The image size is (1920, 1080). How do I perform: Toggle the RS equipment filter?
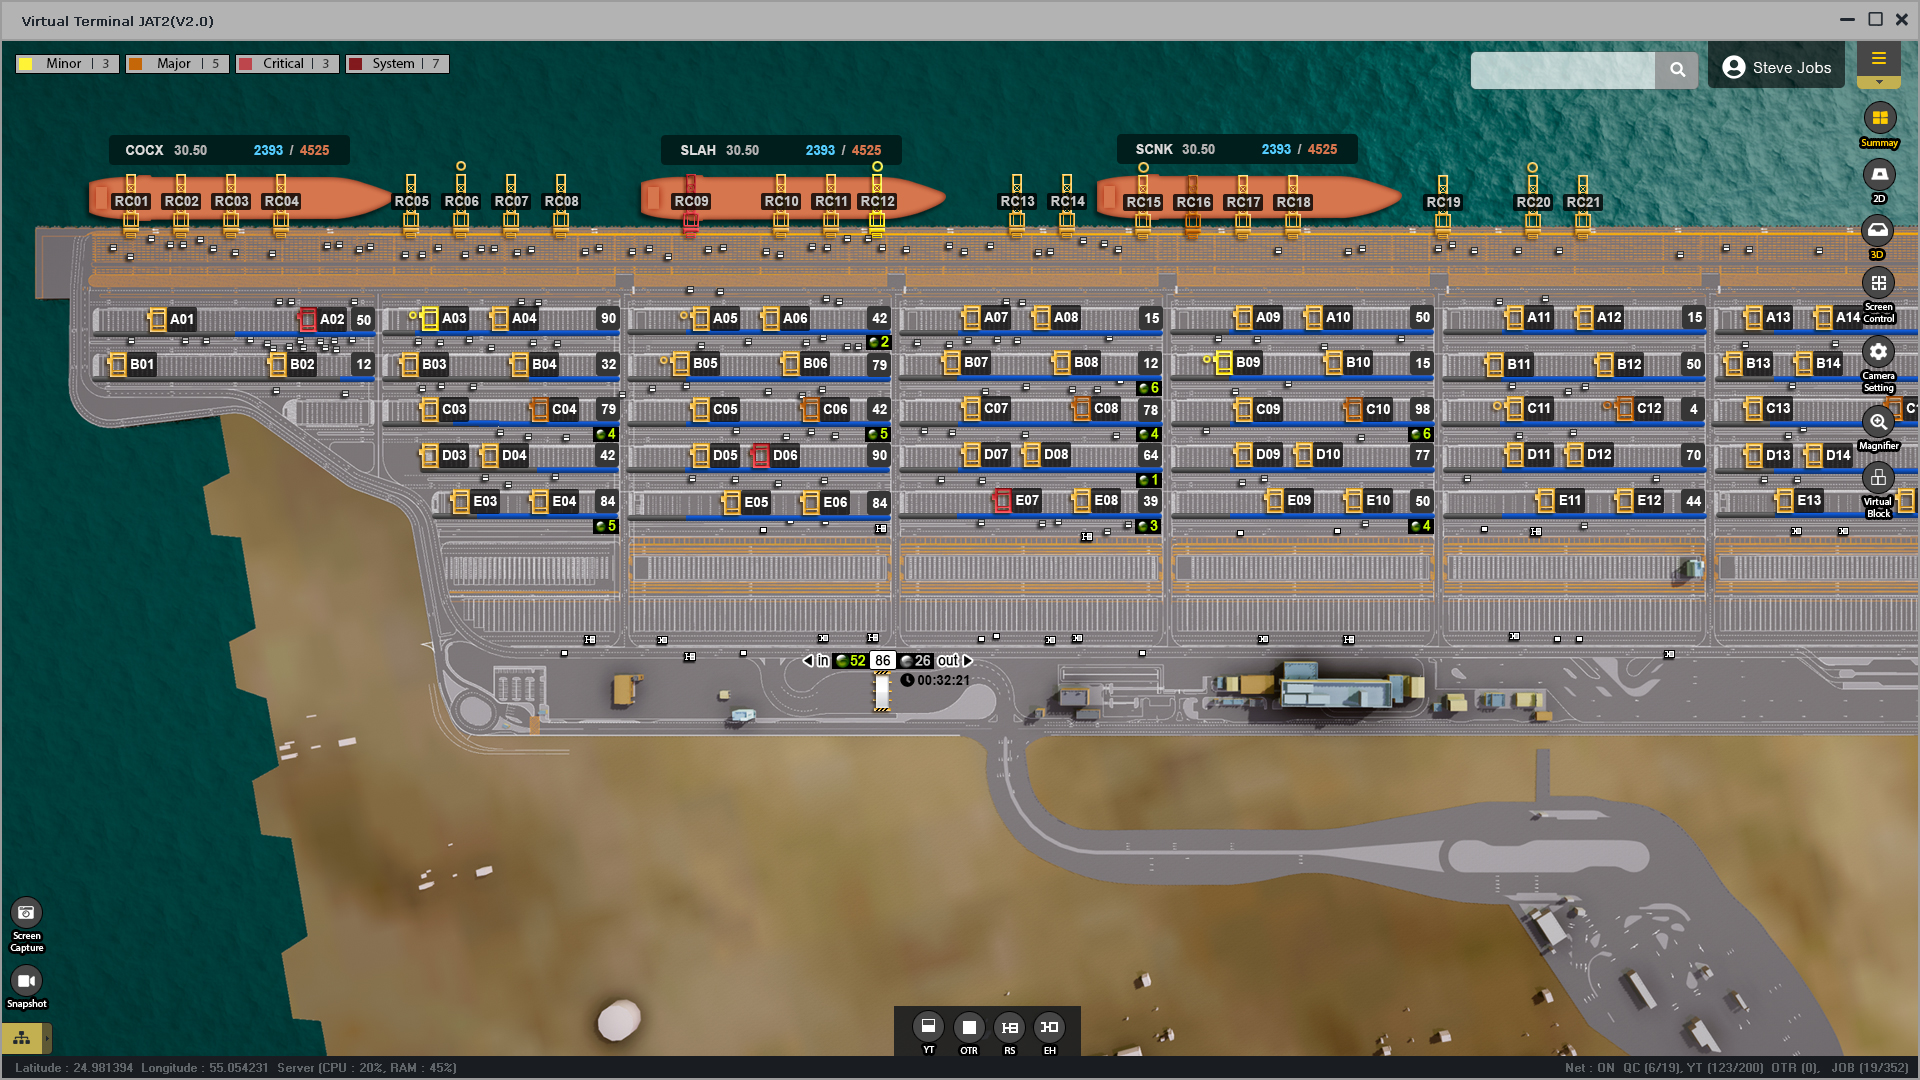(x=1009, y=1027)
